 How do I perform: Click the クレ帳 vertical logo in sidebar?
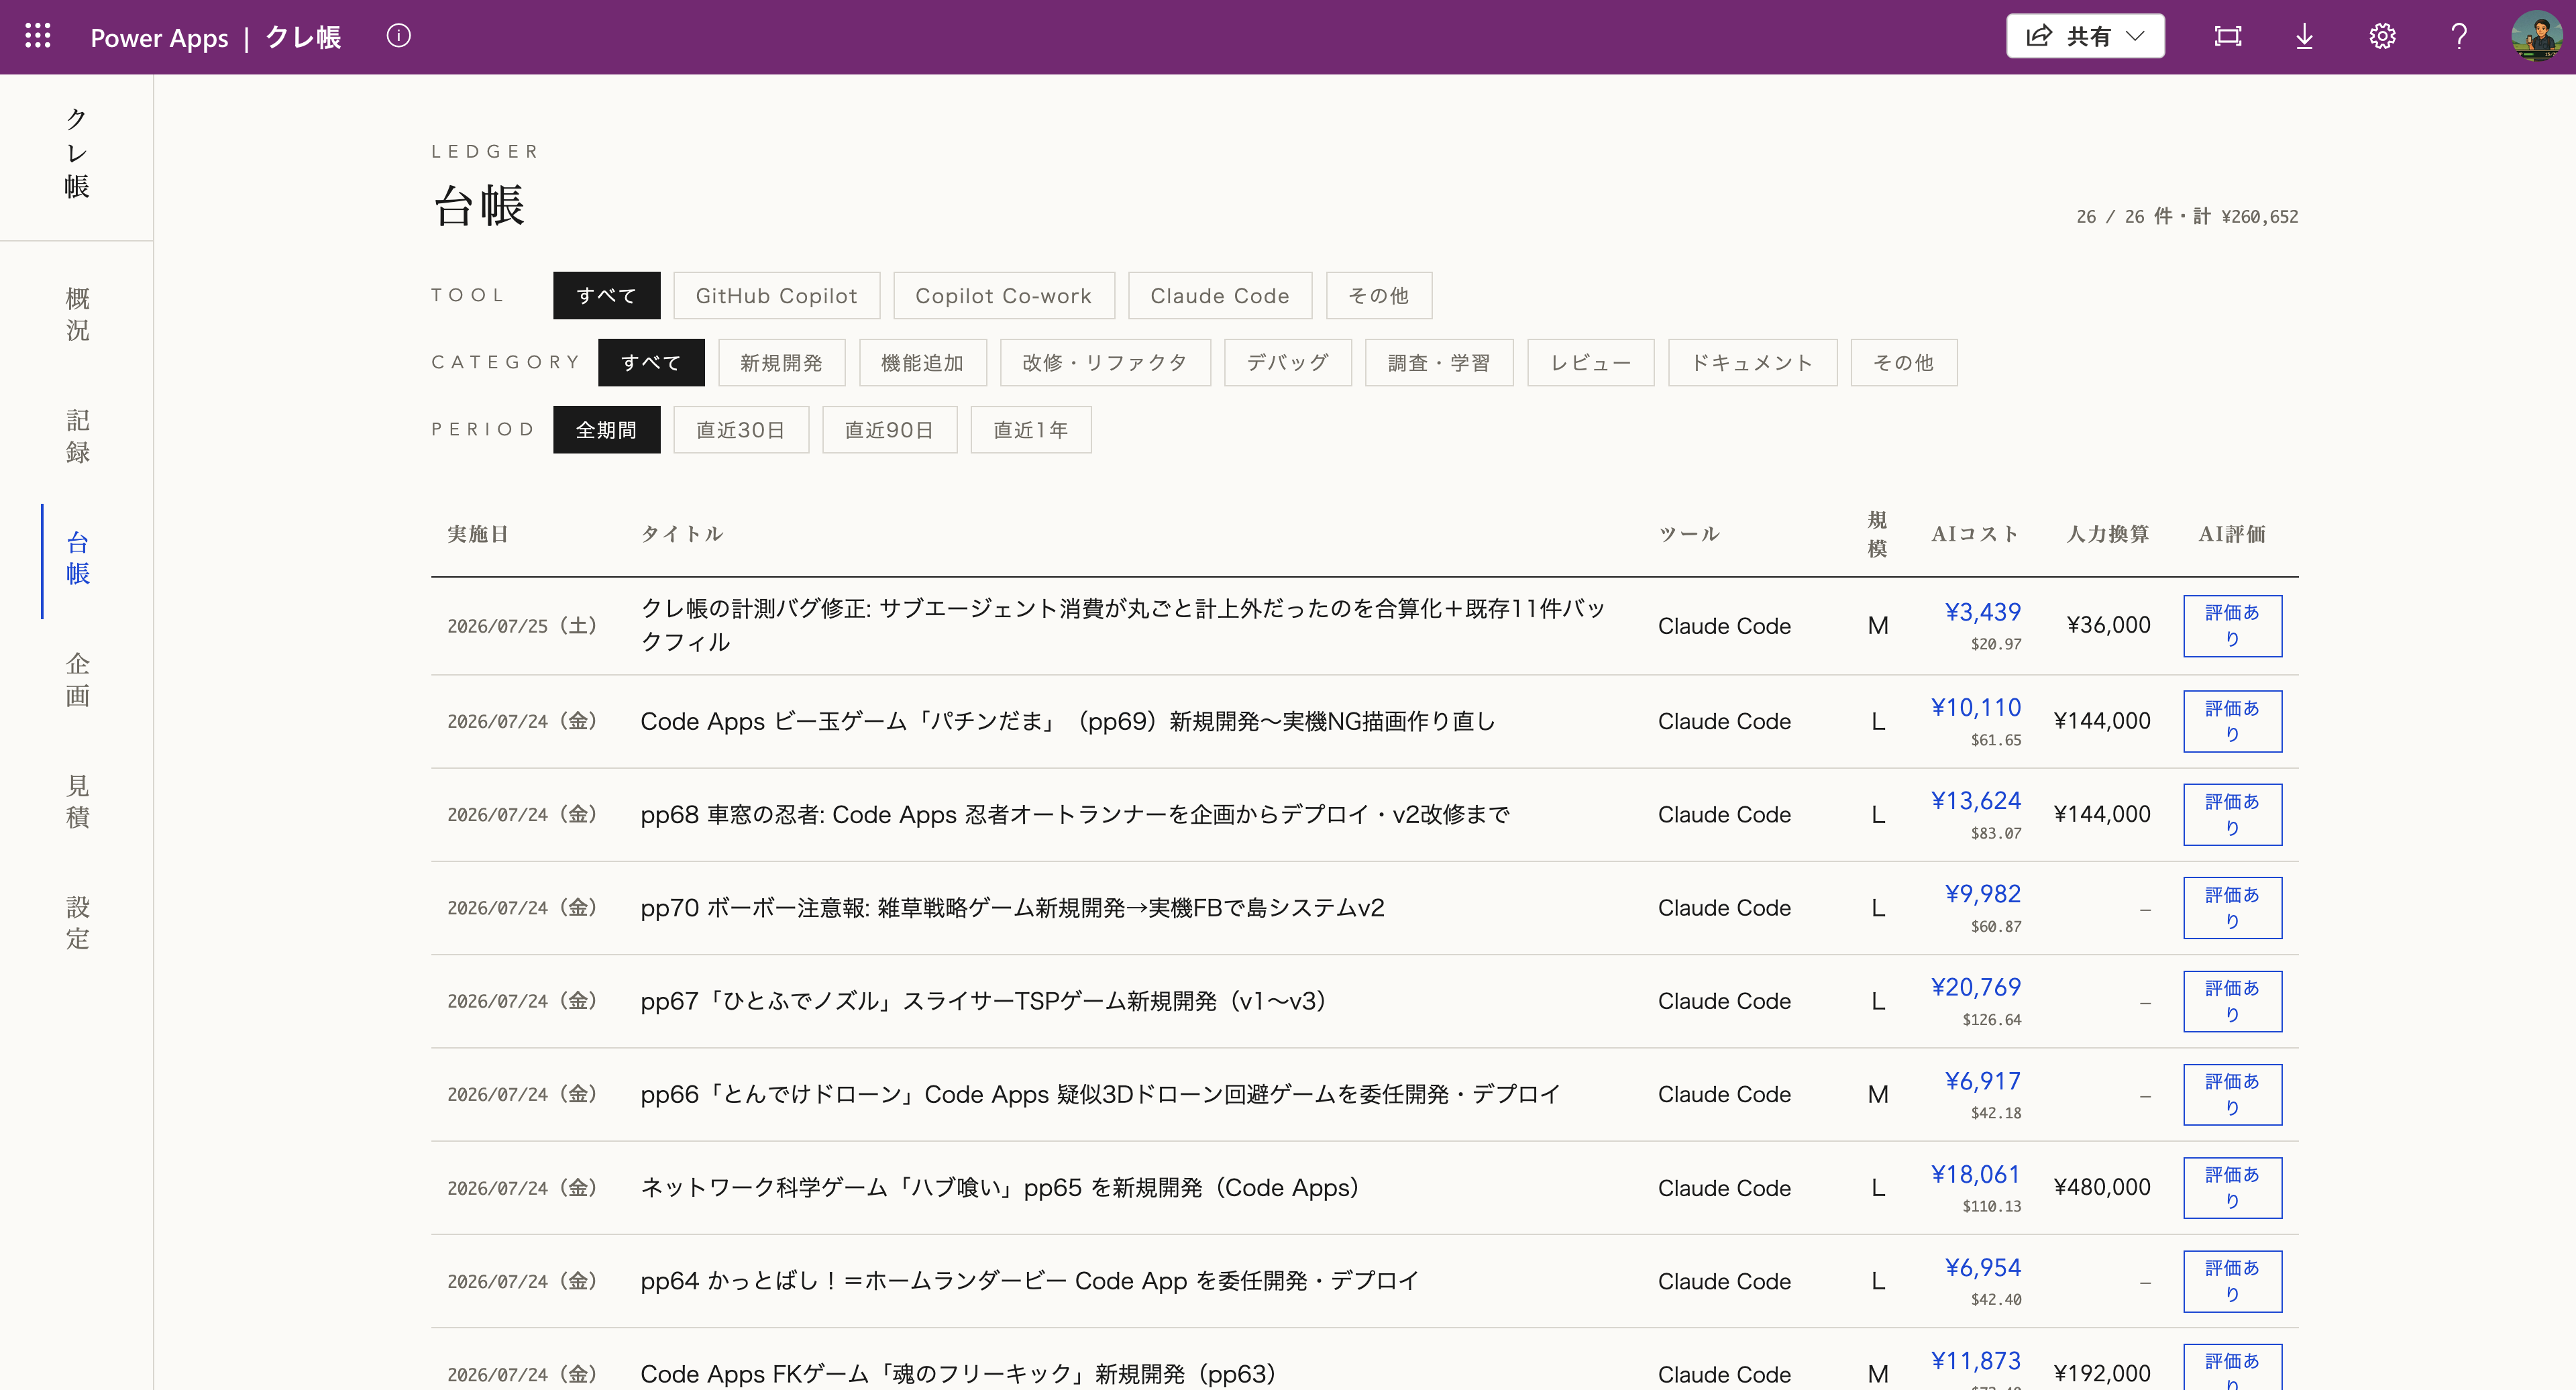pos(77,153)
